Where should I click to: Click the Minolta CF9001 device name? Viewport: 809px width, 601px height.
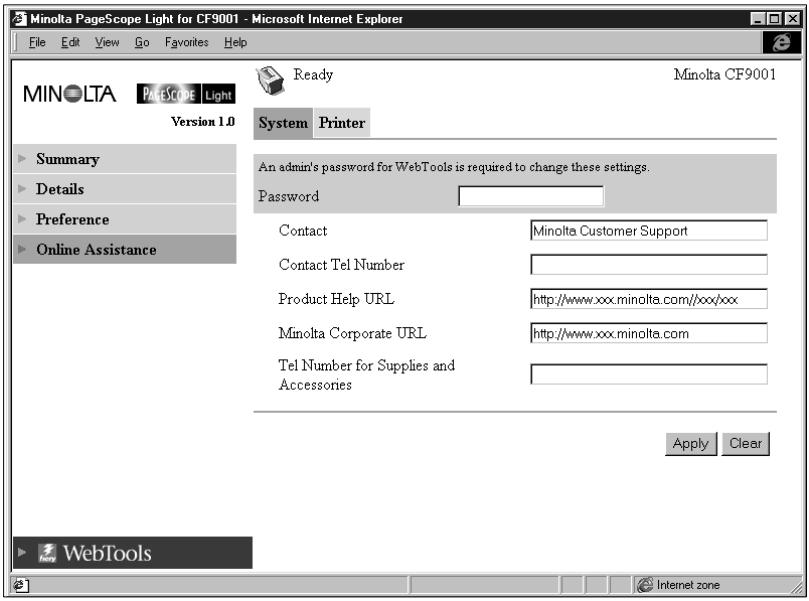724,75
